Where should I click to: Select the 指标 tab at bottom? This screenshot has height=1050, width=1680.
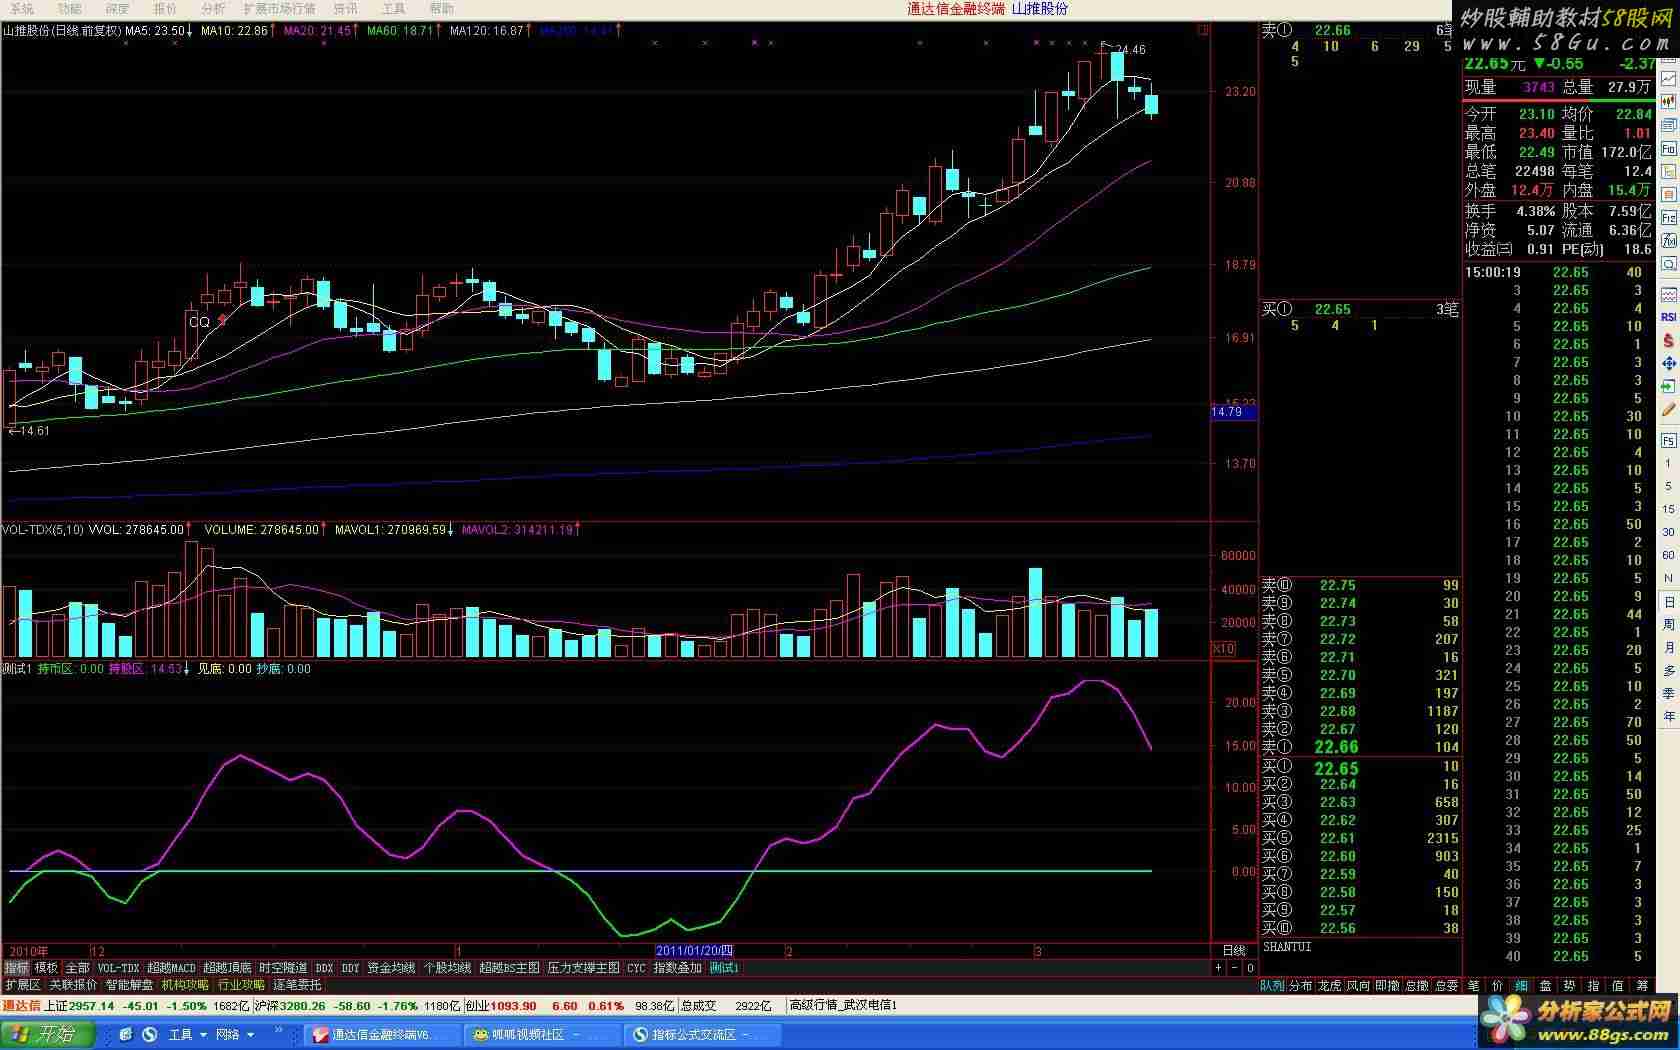16,968
